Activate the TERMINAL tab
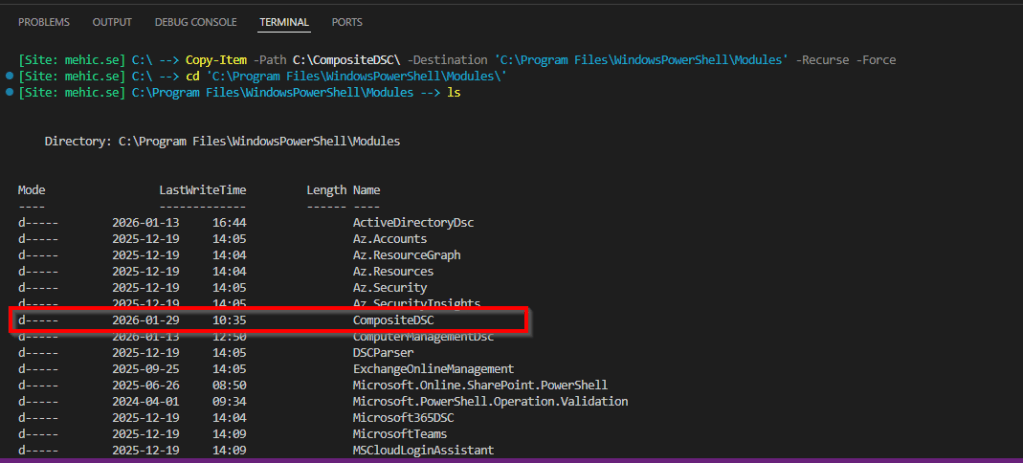The height and width of the screenshot is (463, 1023). point(284,22)
